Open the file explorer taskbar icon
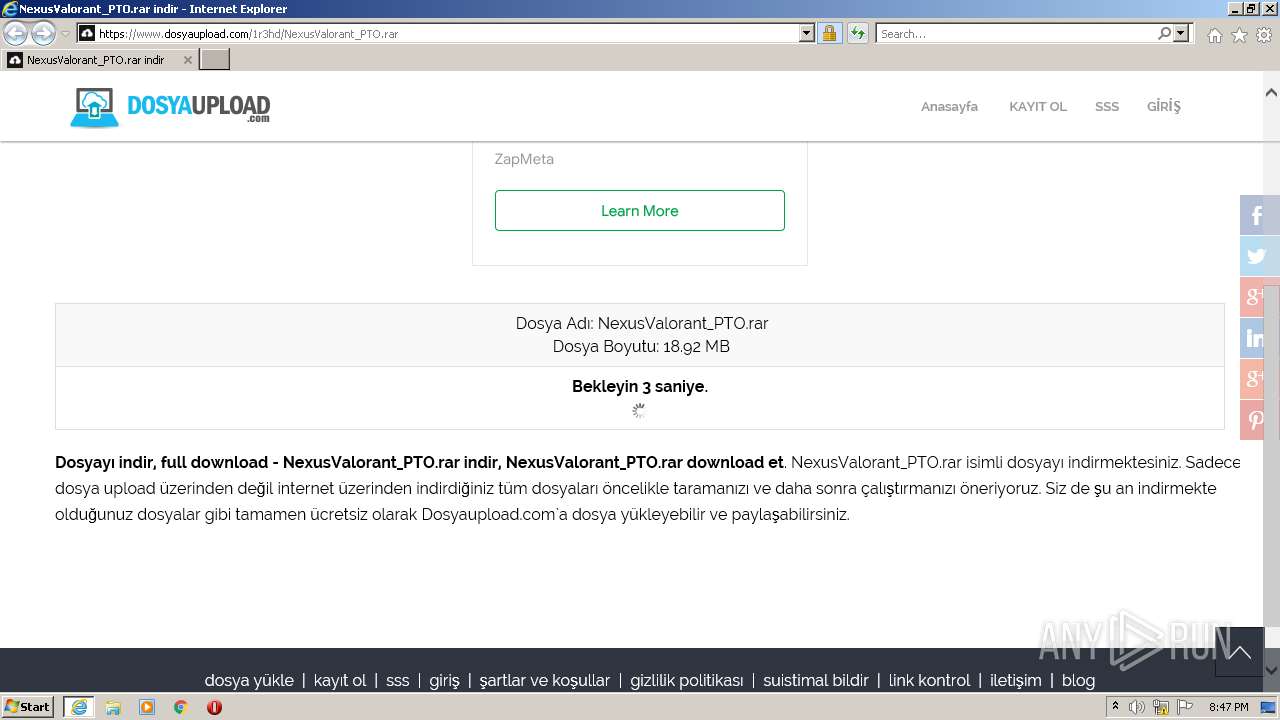1280x720 pixels. tap(113, 707)
